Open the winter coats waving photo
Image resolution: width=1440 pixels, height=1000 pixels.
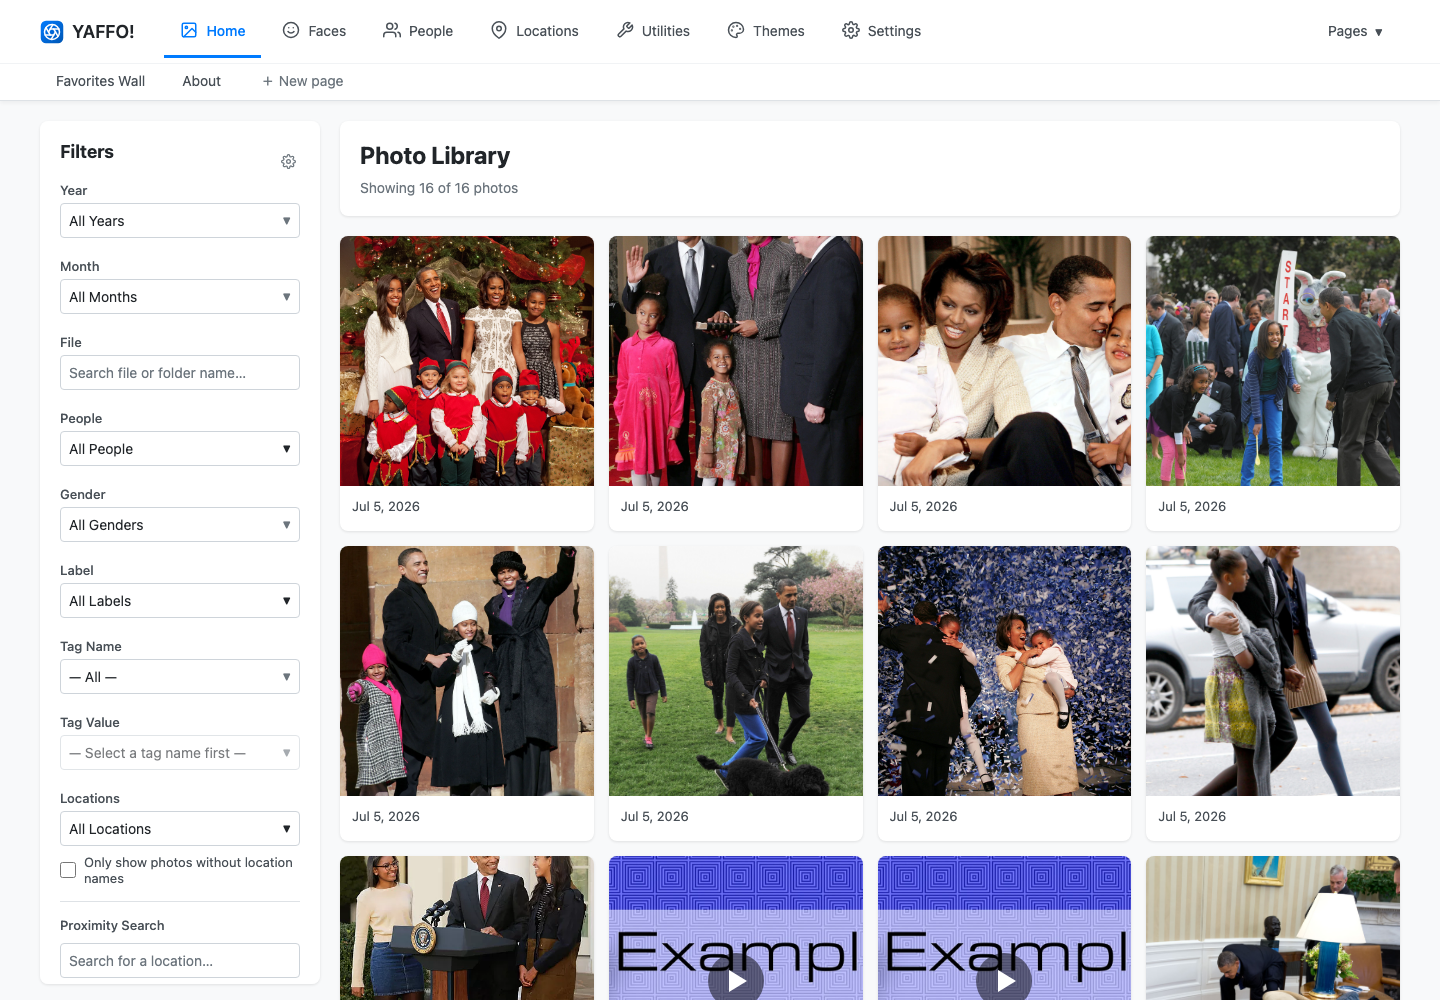[x=467, y=671]
